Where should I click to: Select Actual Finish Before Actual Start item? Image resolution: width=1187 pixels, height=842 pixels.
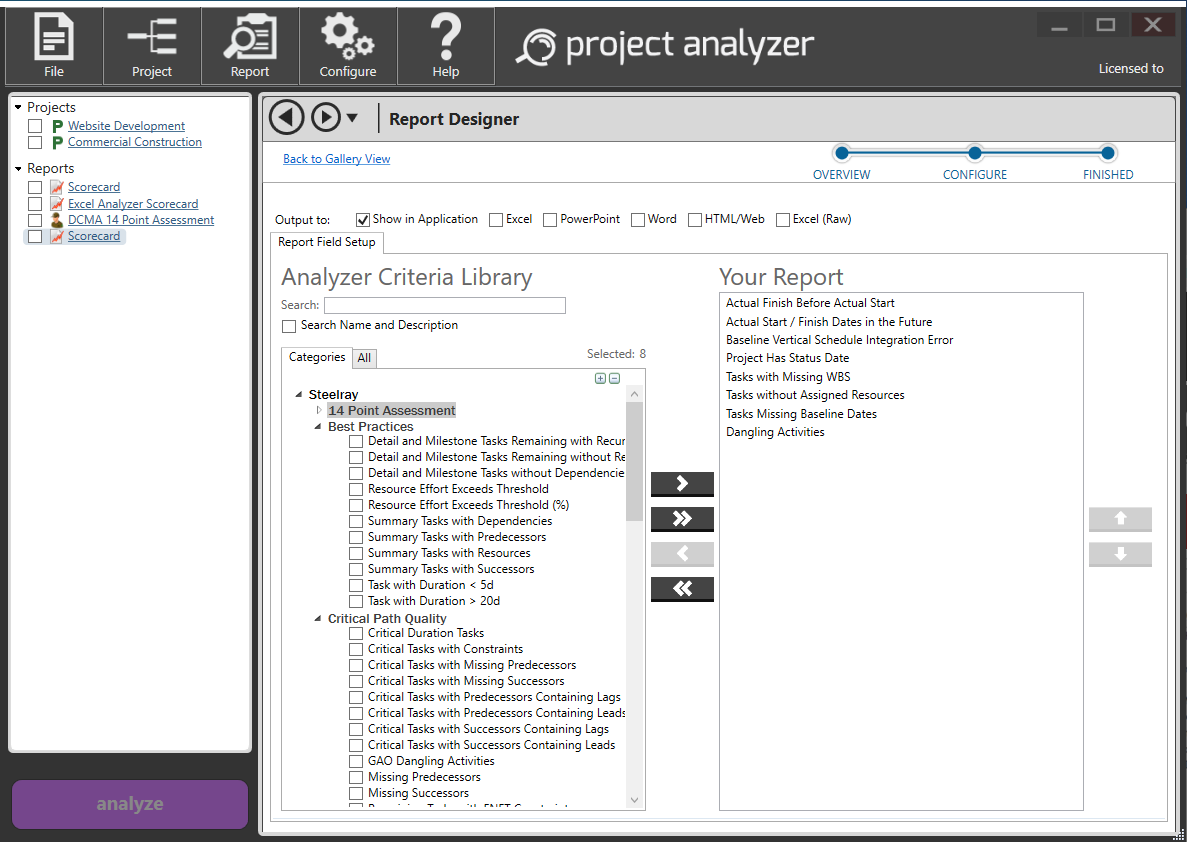(810, 303)
